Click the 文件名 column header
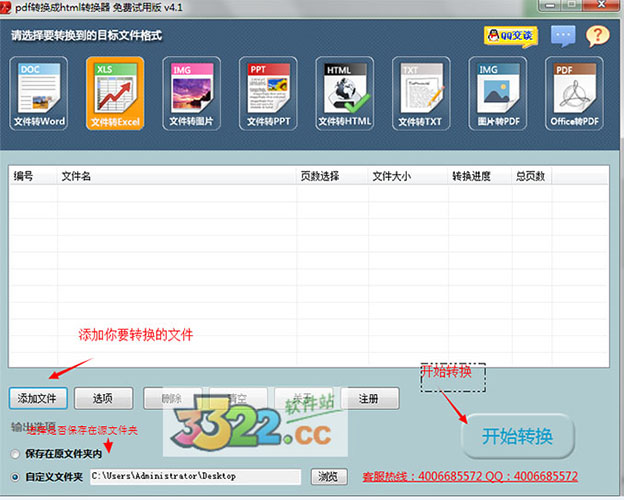Viewport: 624px width, 500px height. (x=177, y=176)
